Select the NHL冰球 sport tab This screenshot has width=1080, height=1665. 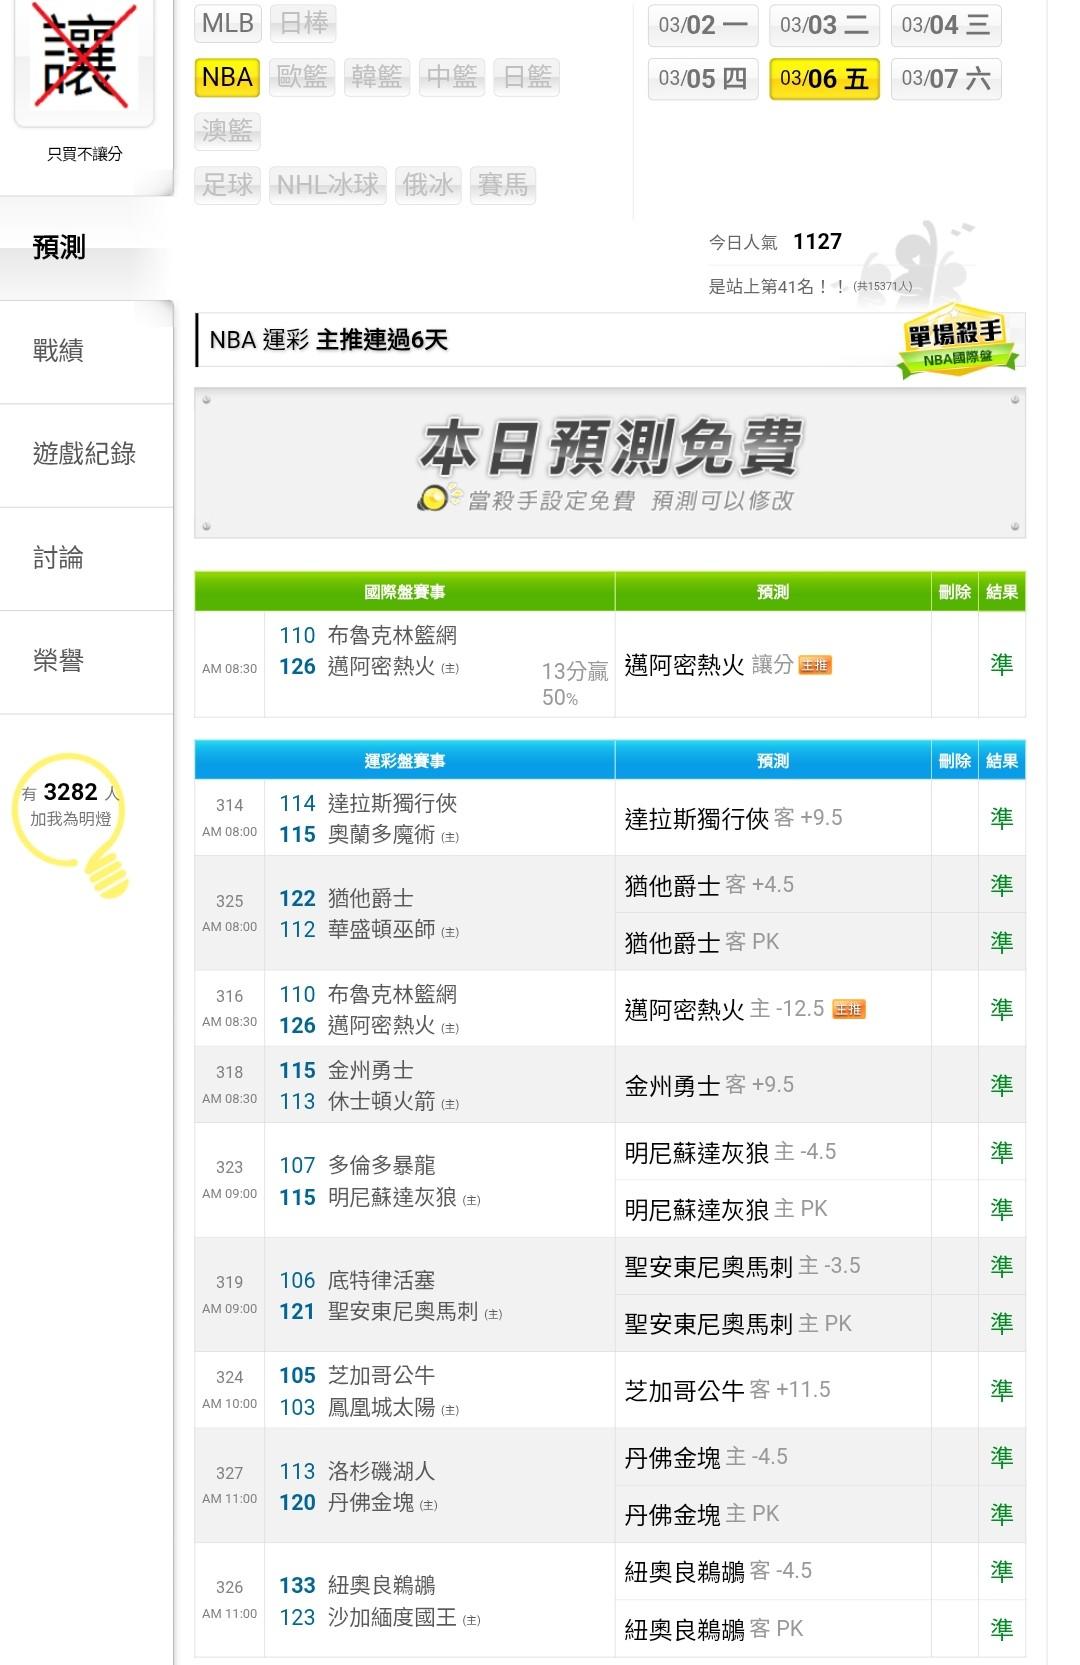click(327, 185)
